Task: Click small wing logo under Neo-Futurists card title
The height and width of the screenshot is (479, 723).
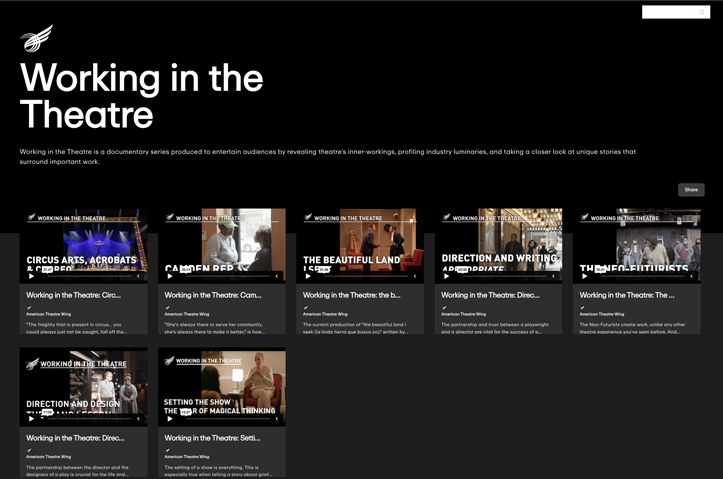Action: click(582, 308)
